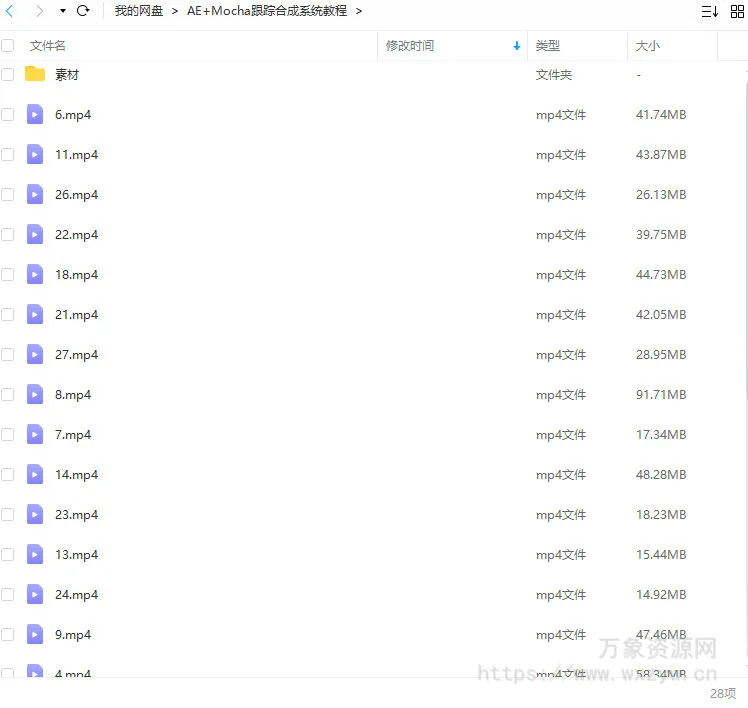Open the navigation history dropdown arrow
The image size is (748, 708).
click(x=63, y=11)
